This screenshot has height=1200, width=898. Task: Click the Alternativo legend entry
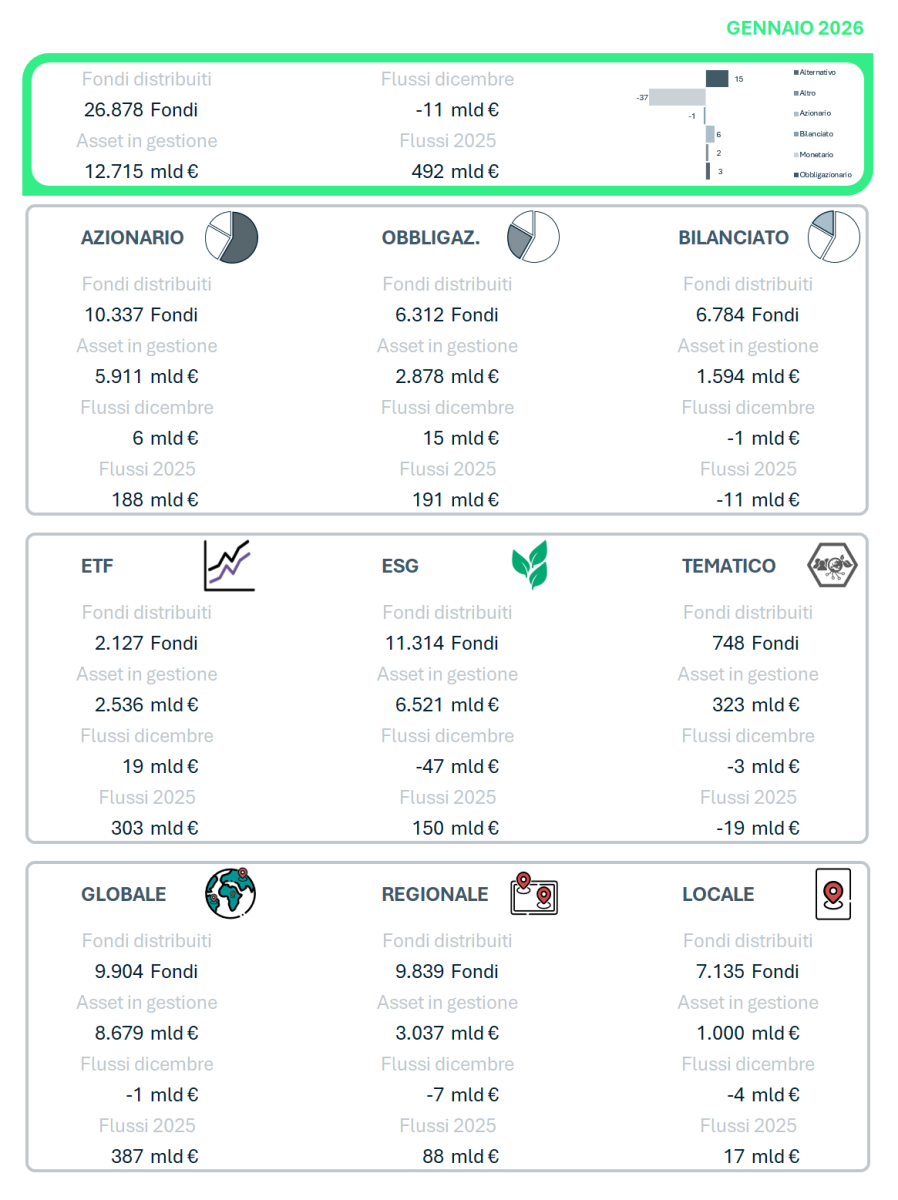818,73
